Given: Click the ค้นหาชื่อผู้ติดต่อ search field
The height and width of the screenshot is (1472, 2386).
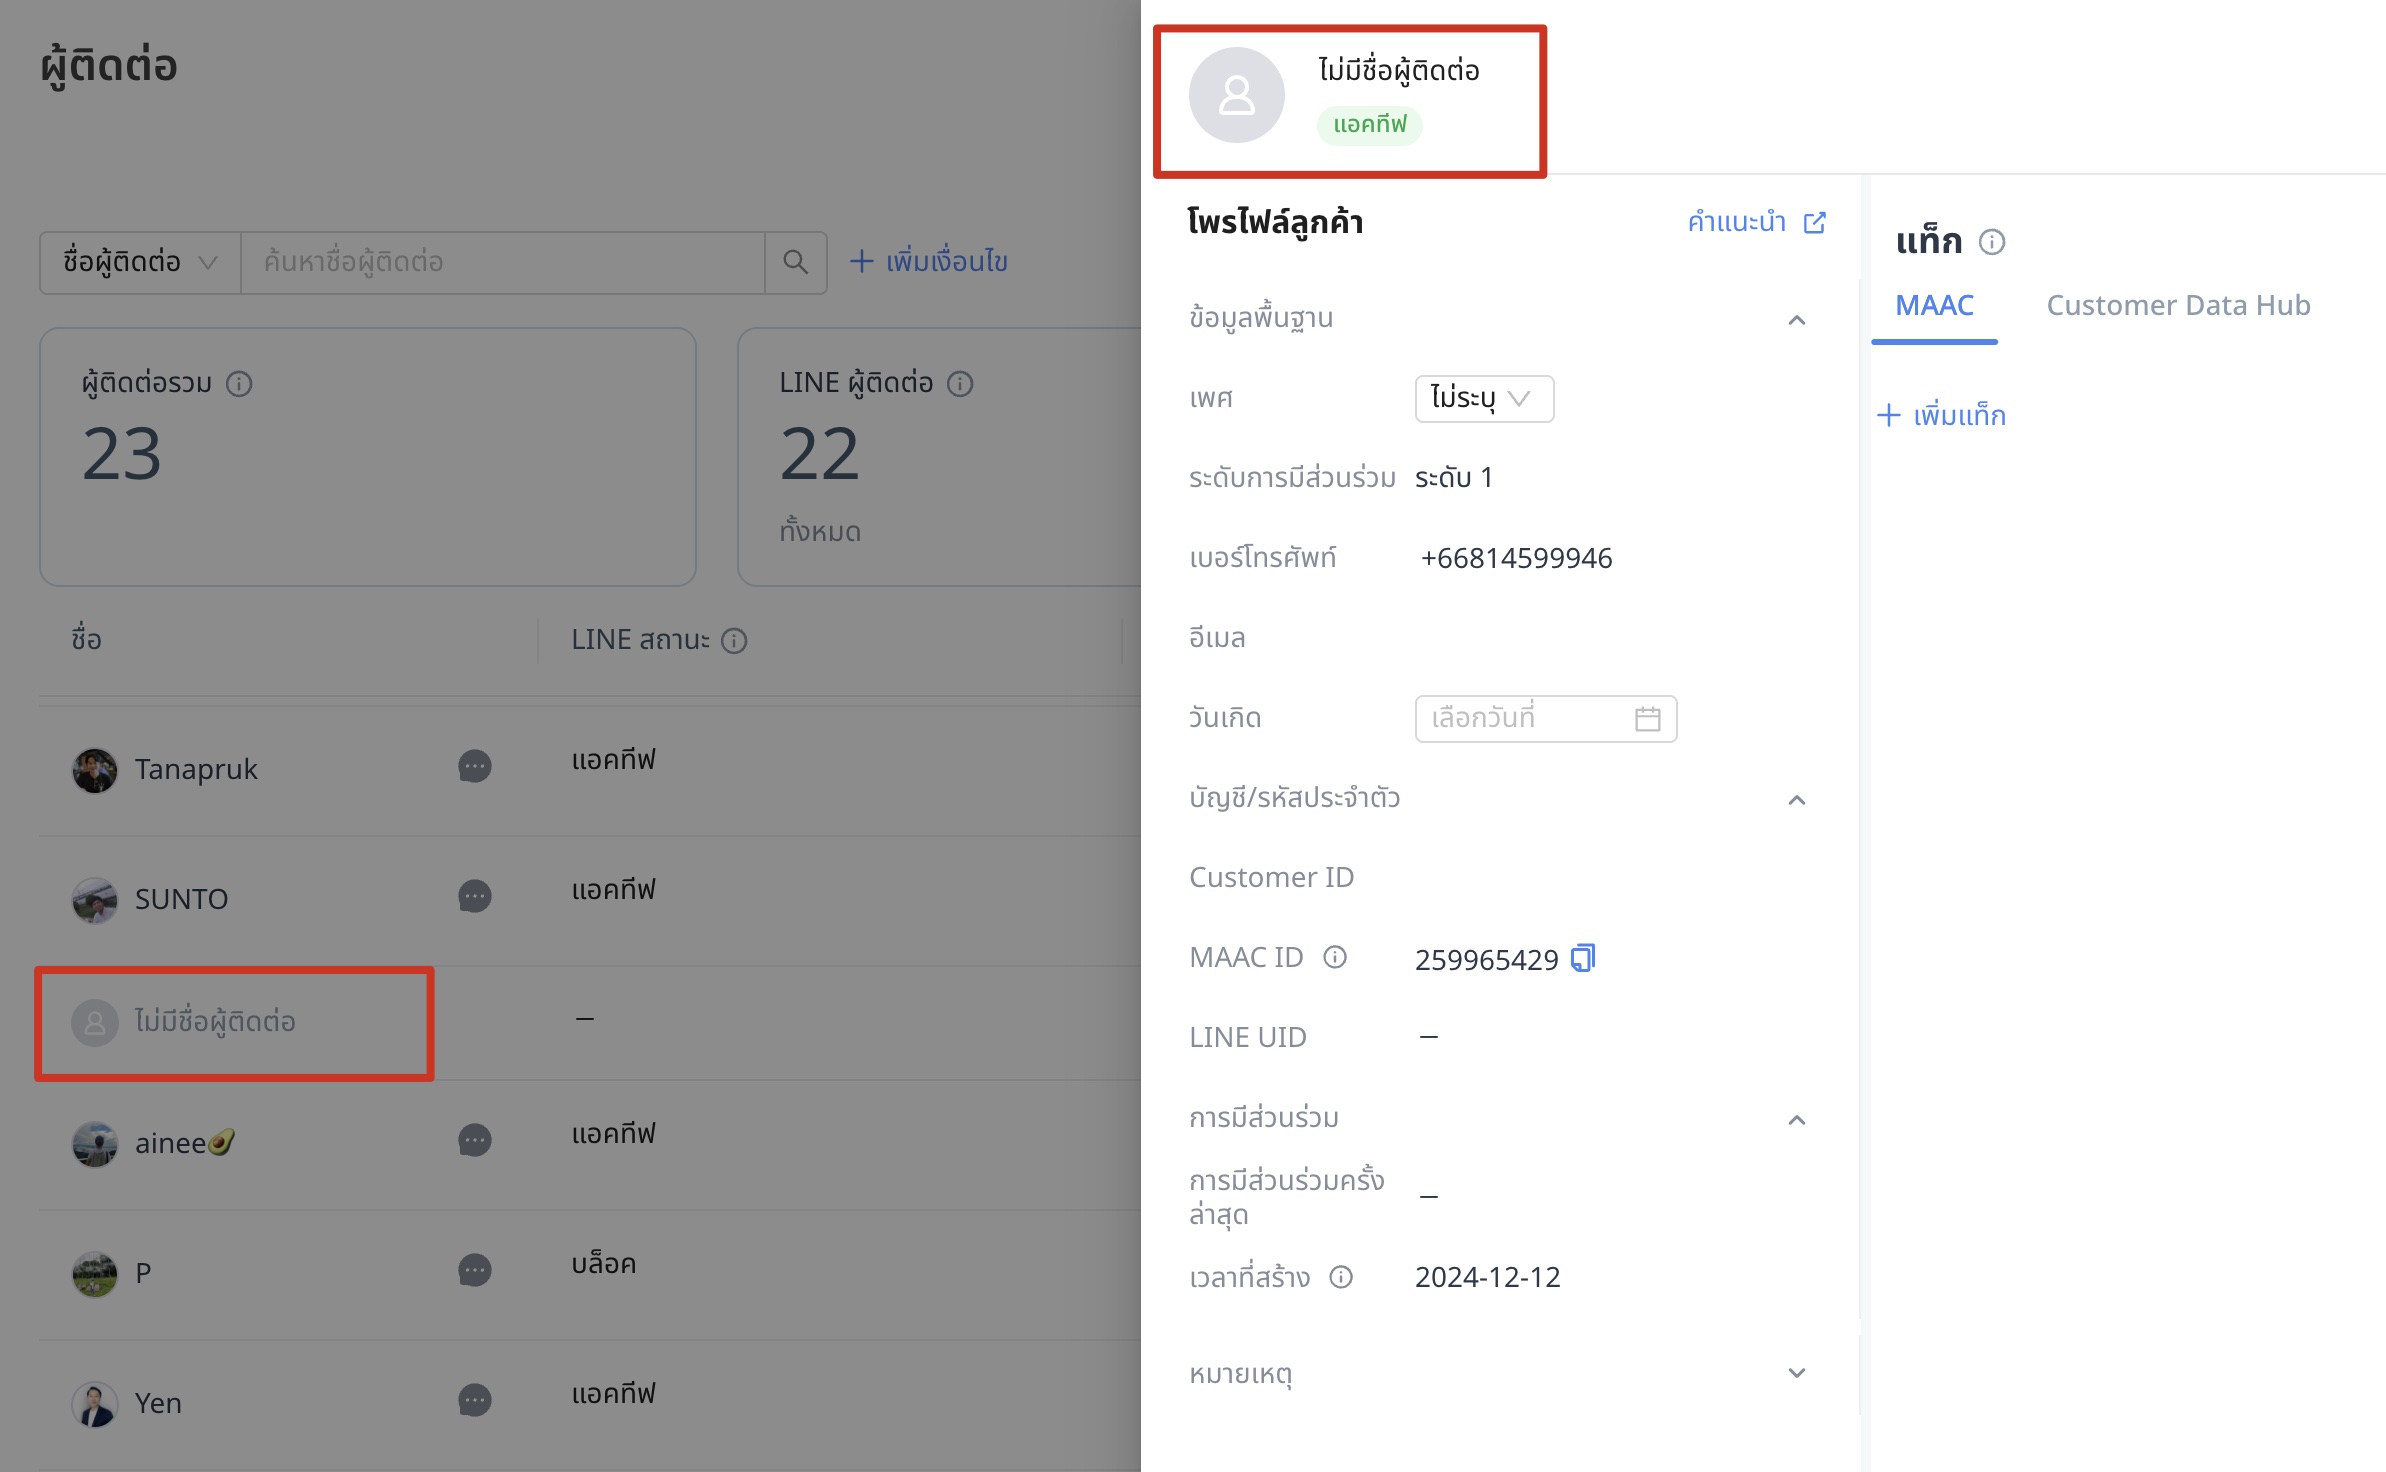Looking at the screenshot, I should 502,262.
